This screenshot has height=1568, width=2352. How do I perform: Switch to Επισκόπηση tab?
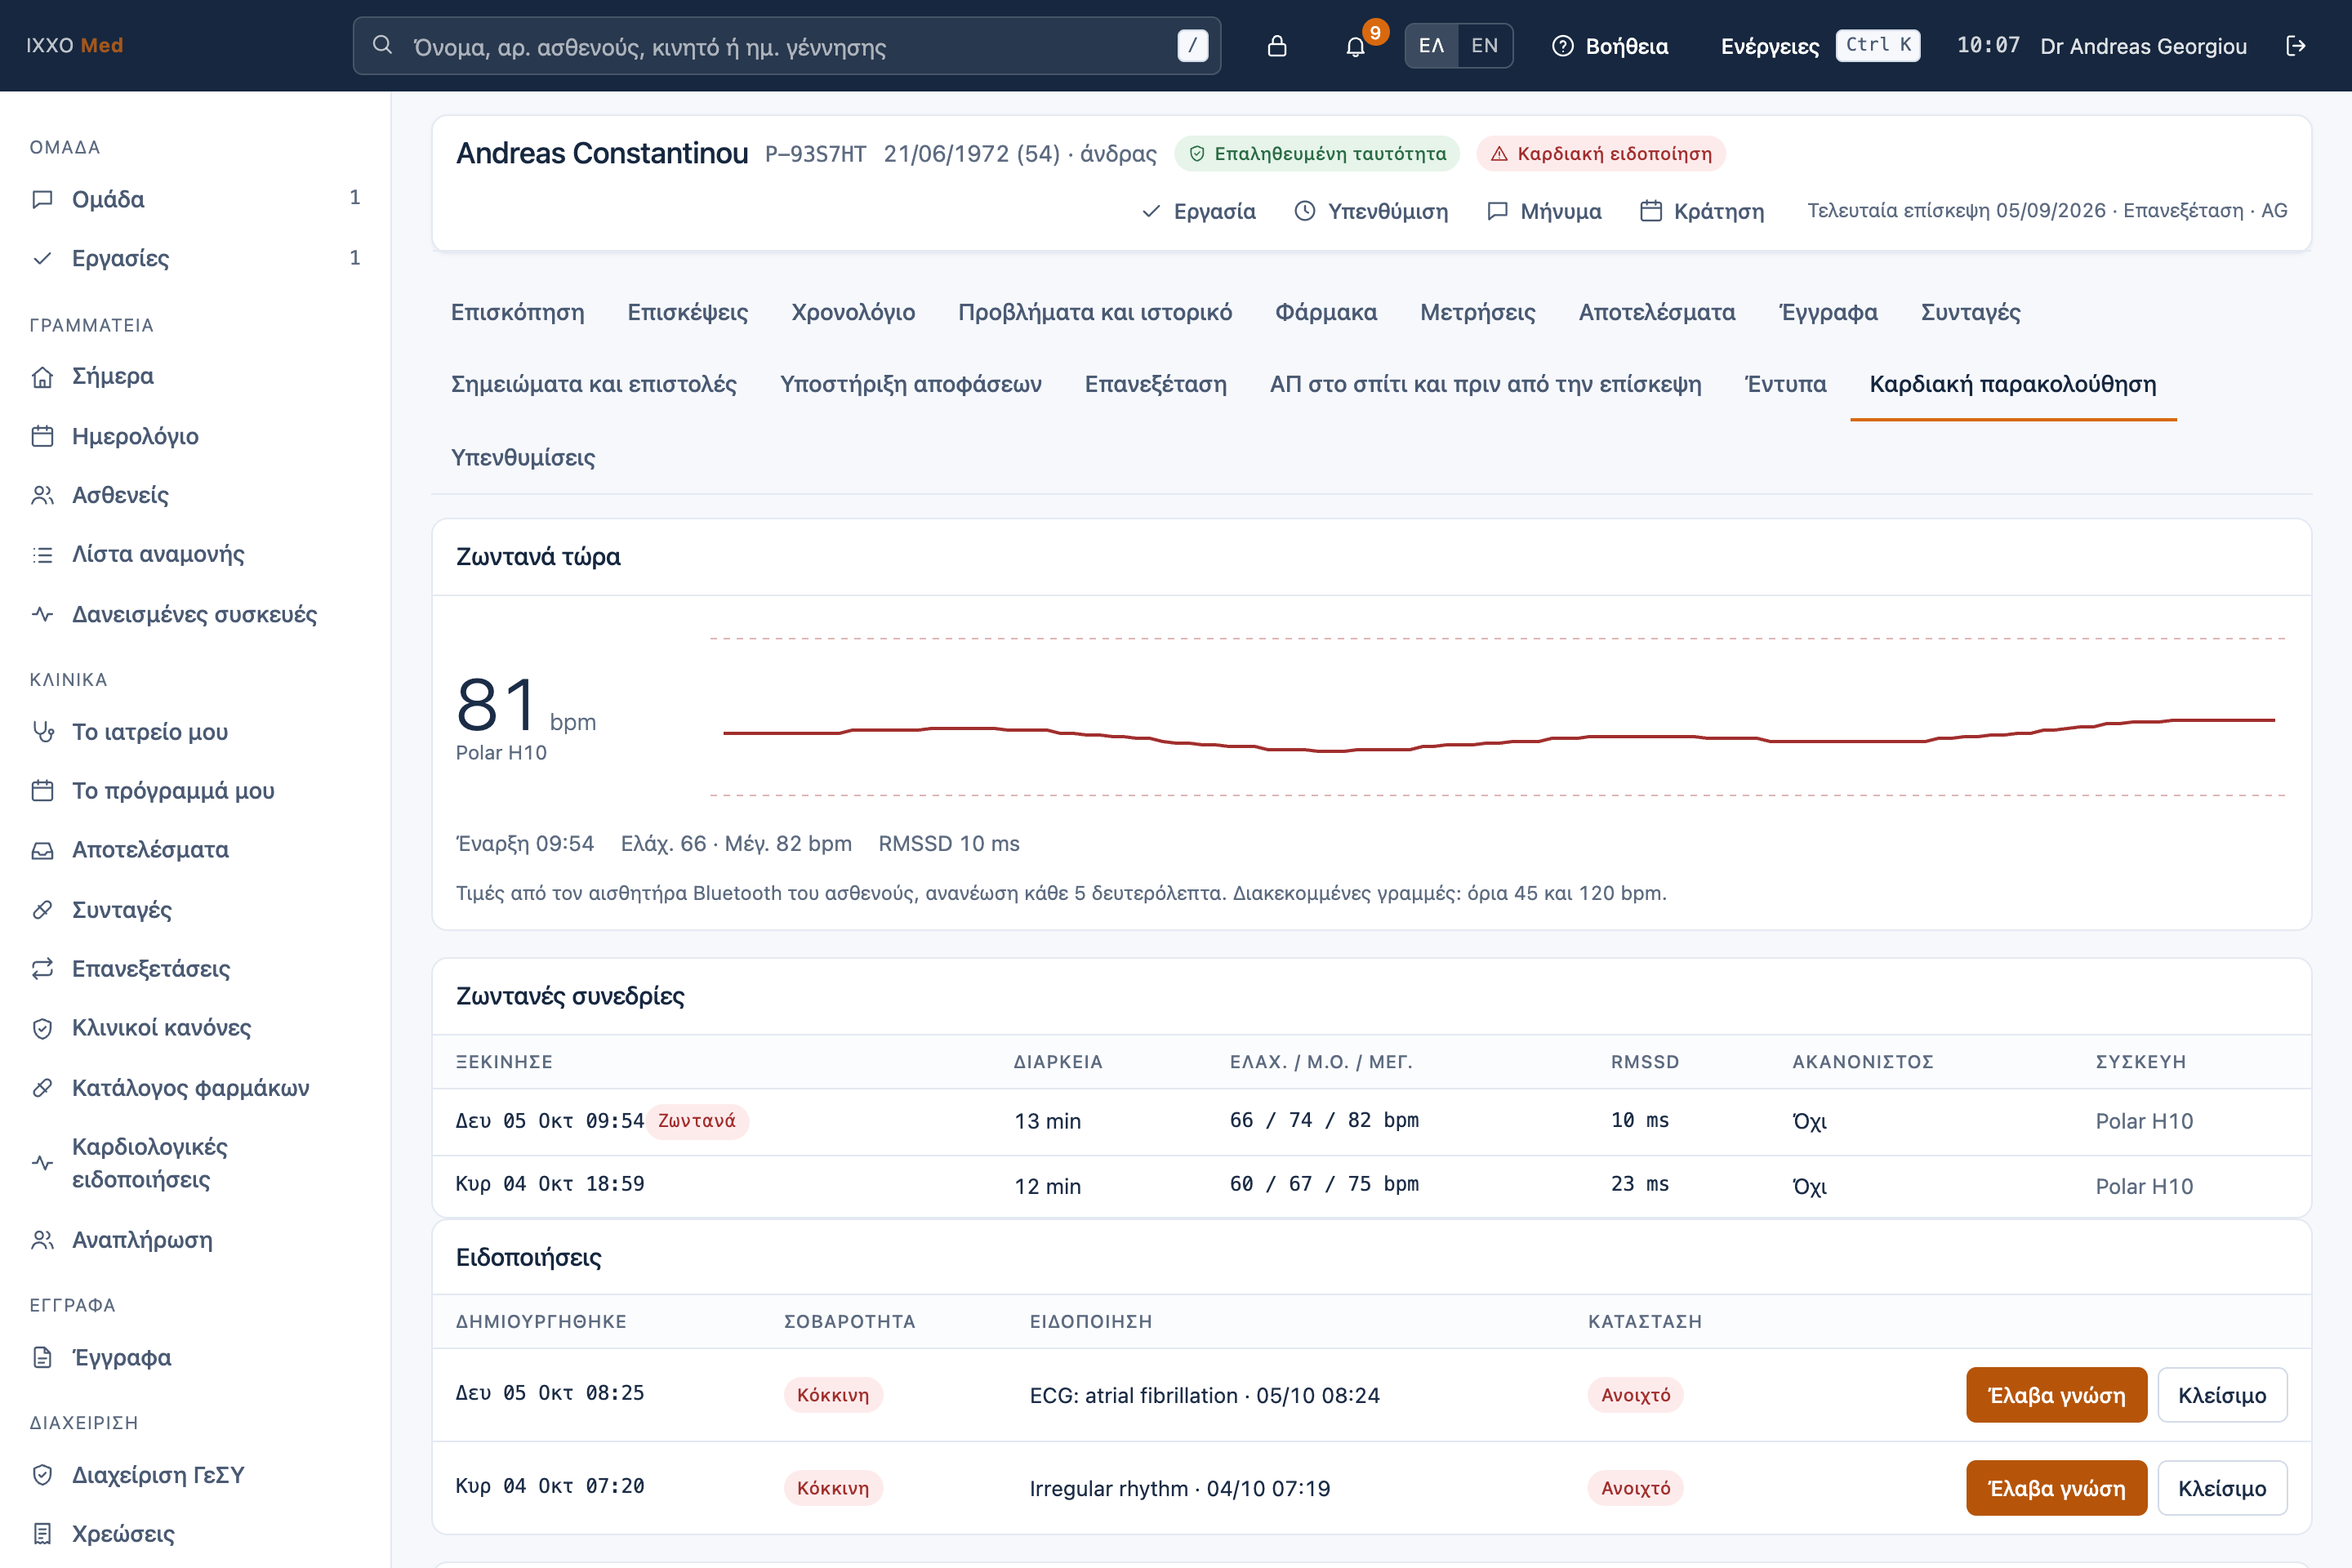pos(518,312)
